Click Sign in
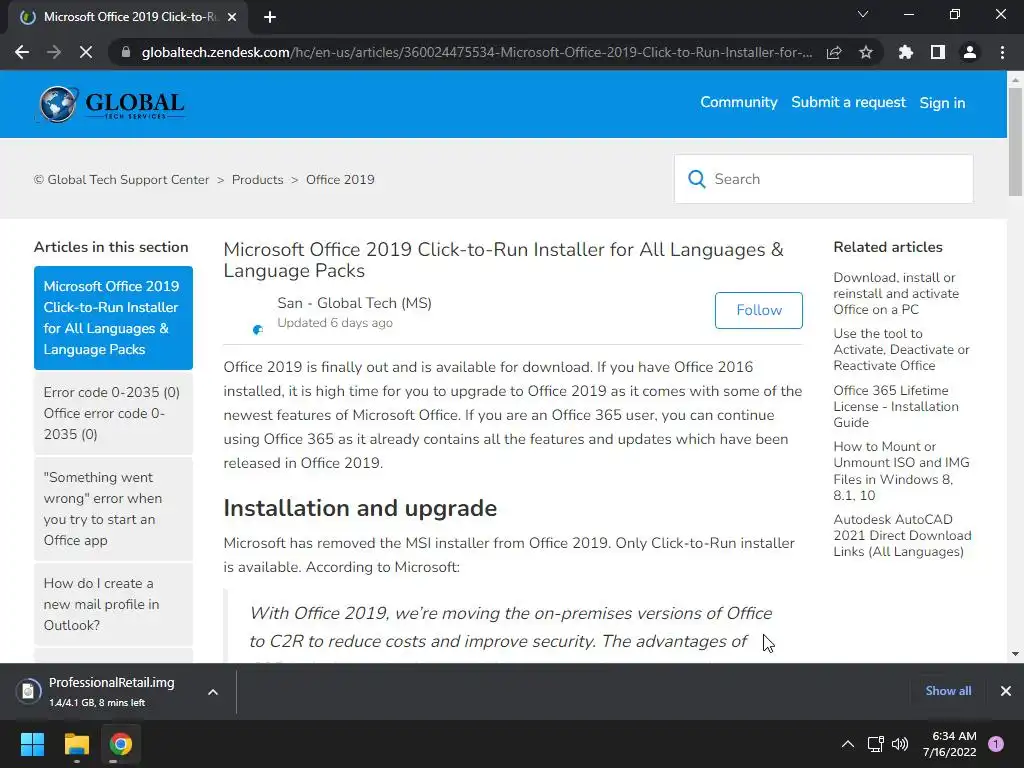 pos(942,103)
